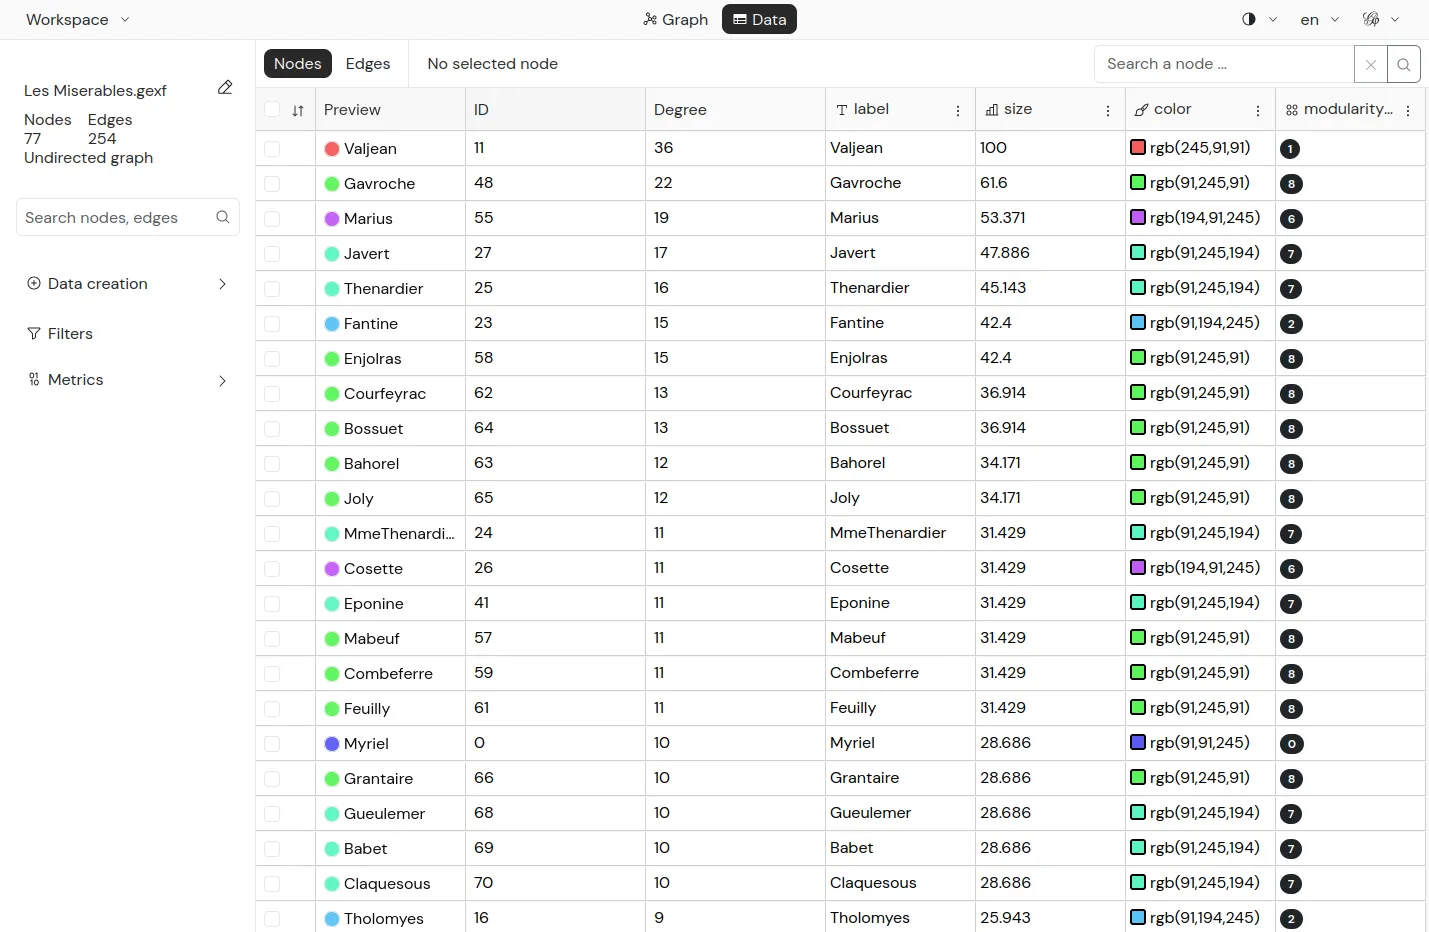Screen dimensions: 1429x932
Task: Click the sort arrows icon in table header
Action: [298, 110]
